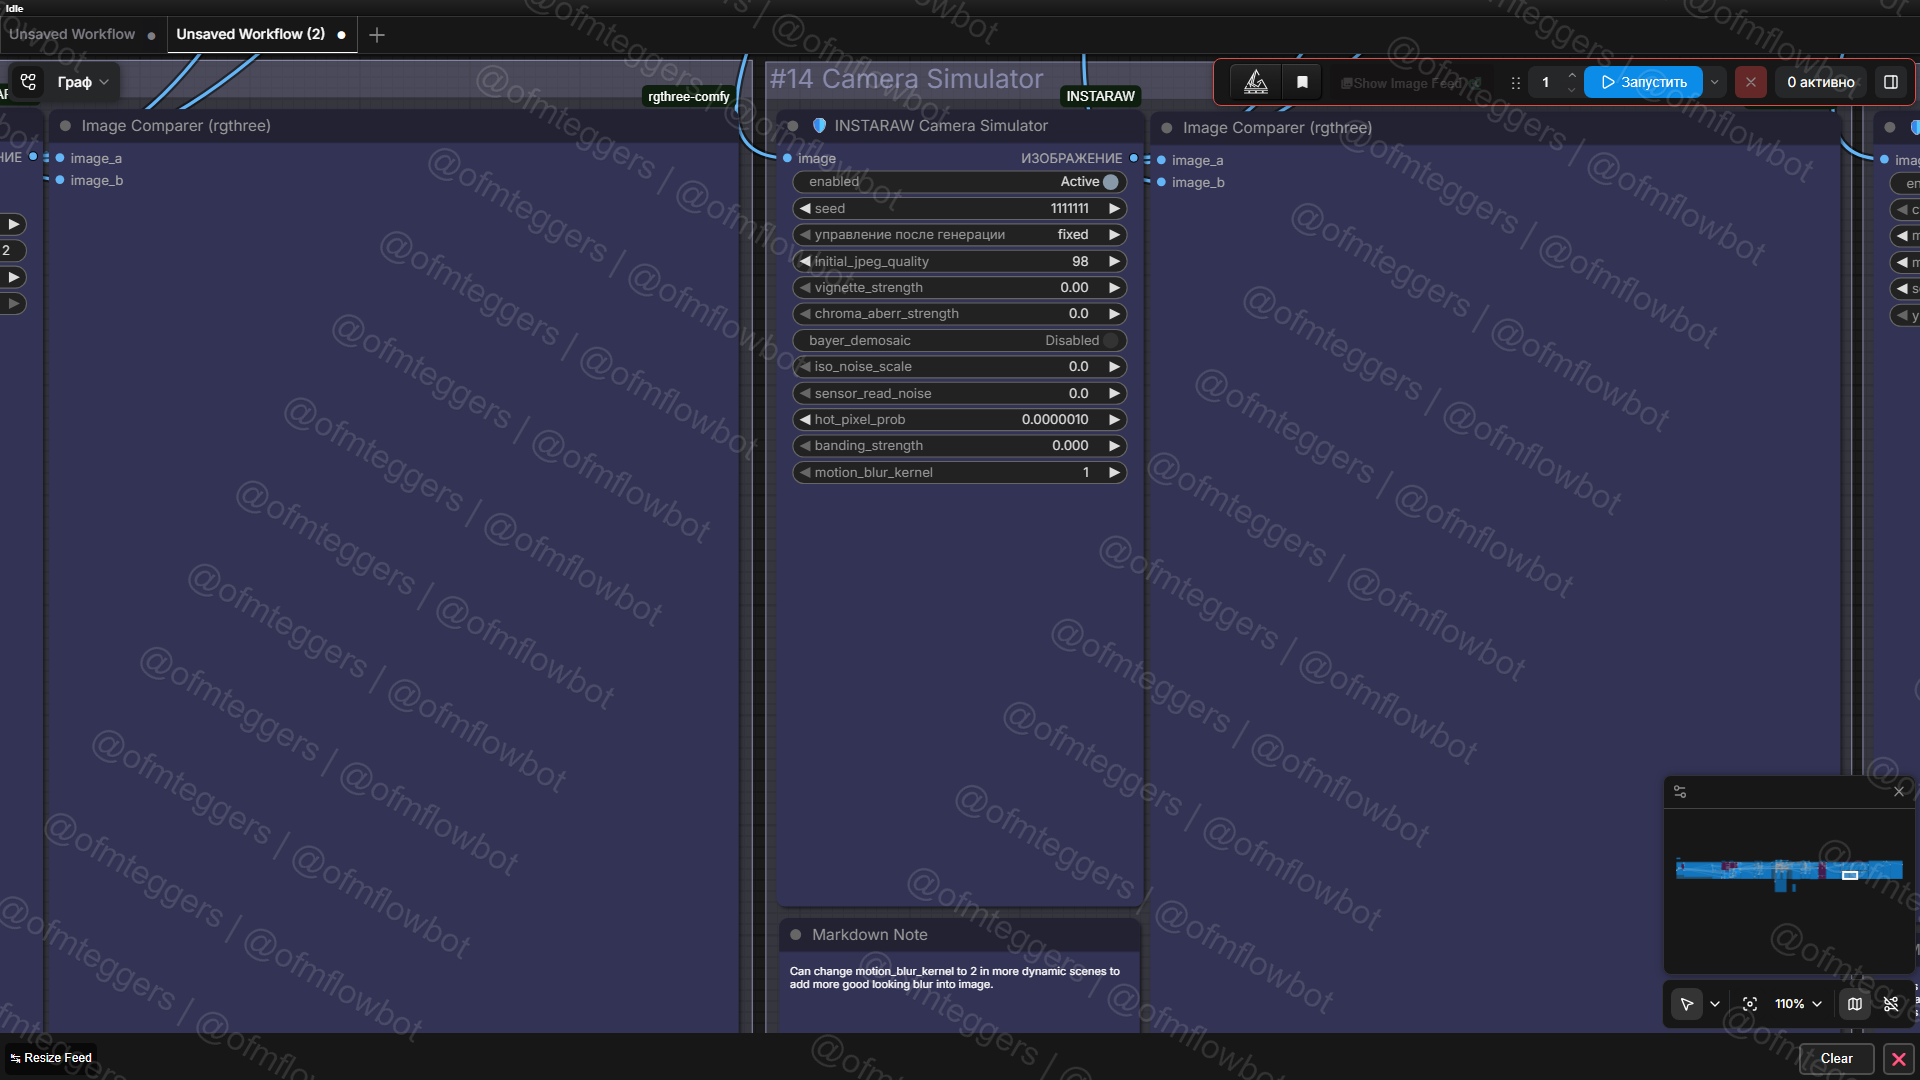The width and height of the screenshot is (1920, 1080).
Task: Switch to Unsaved Workflow tab
Action: (x=72, y=34)
